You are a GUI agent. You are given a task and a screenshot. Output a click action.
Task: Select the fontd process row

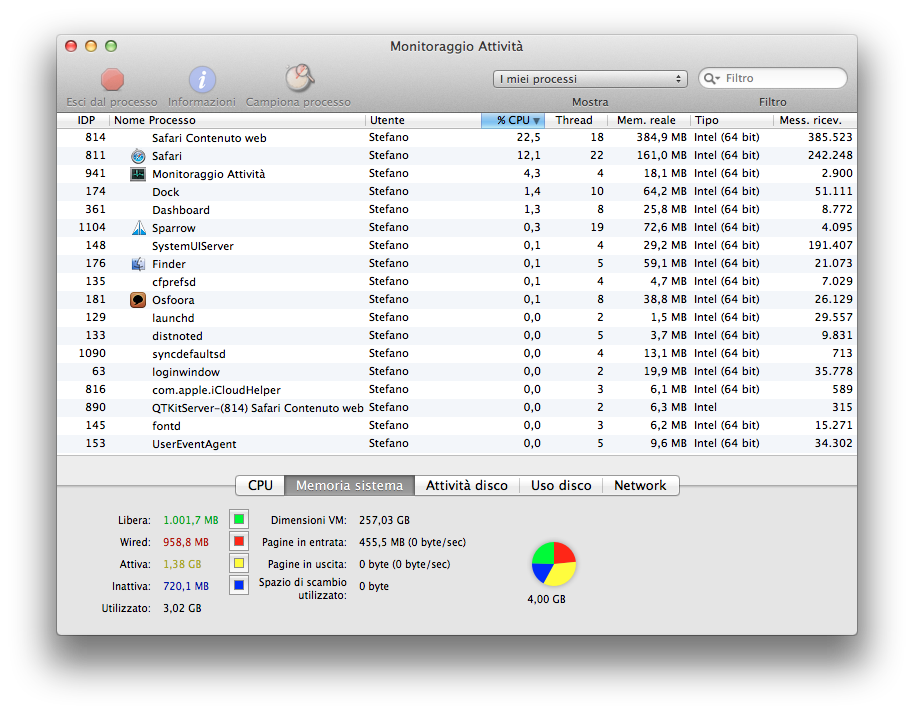point(457,425)
